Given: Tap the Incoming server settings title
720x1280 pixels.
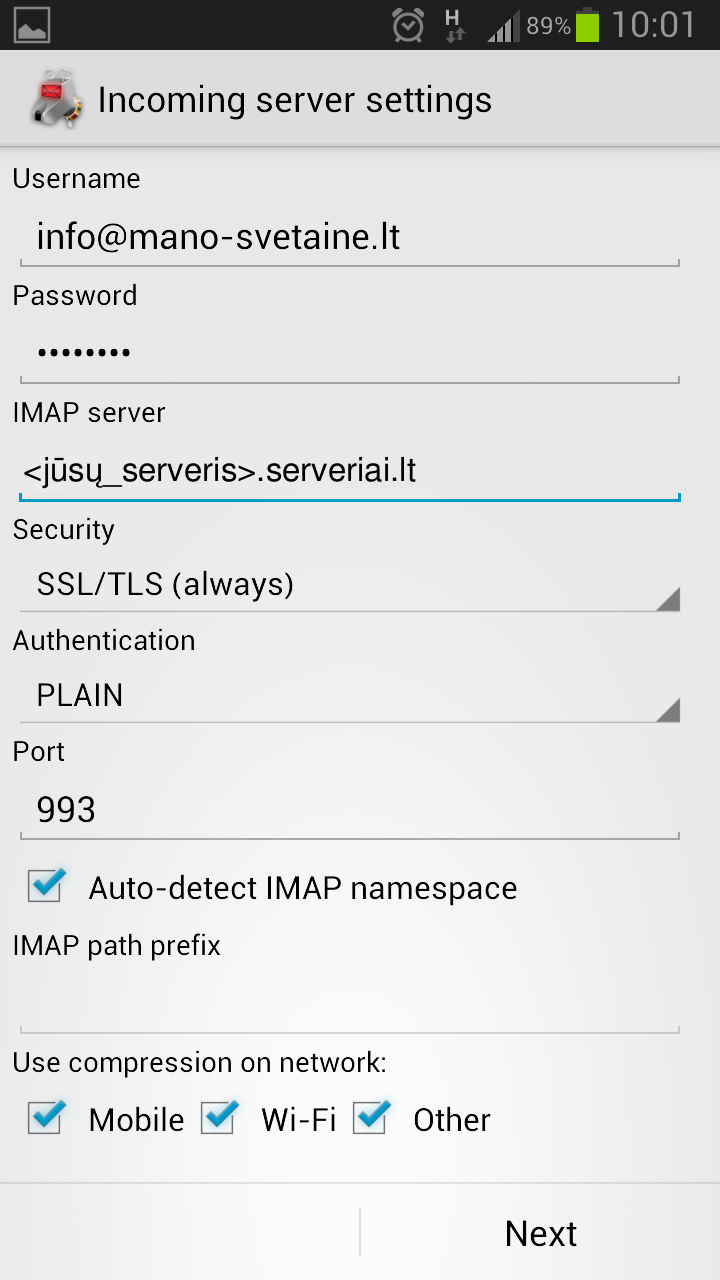Looking at the screenshot, I should pos(295,100).
